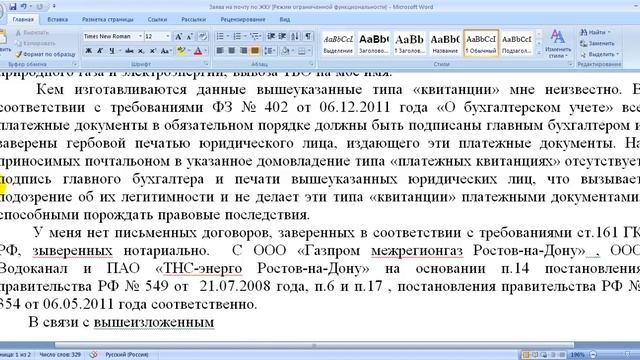
Task: Apply yellow text highlight color
Action: pos(181,51)
